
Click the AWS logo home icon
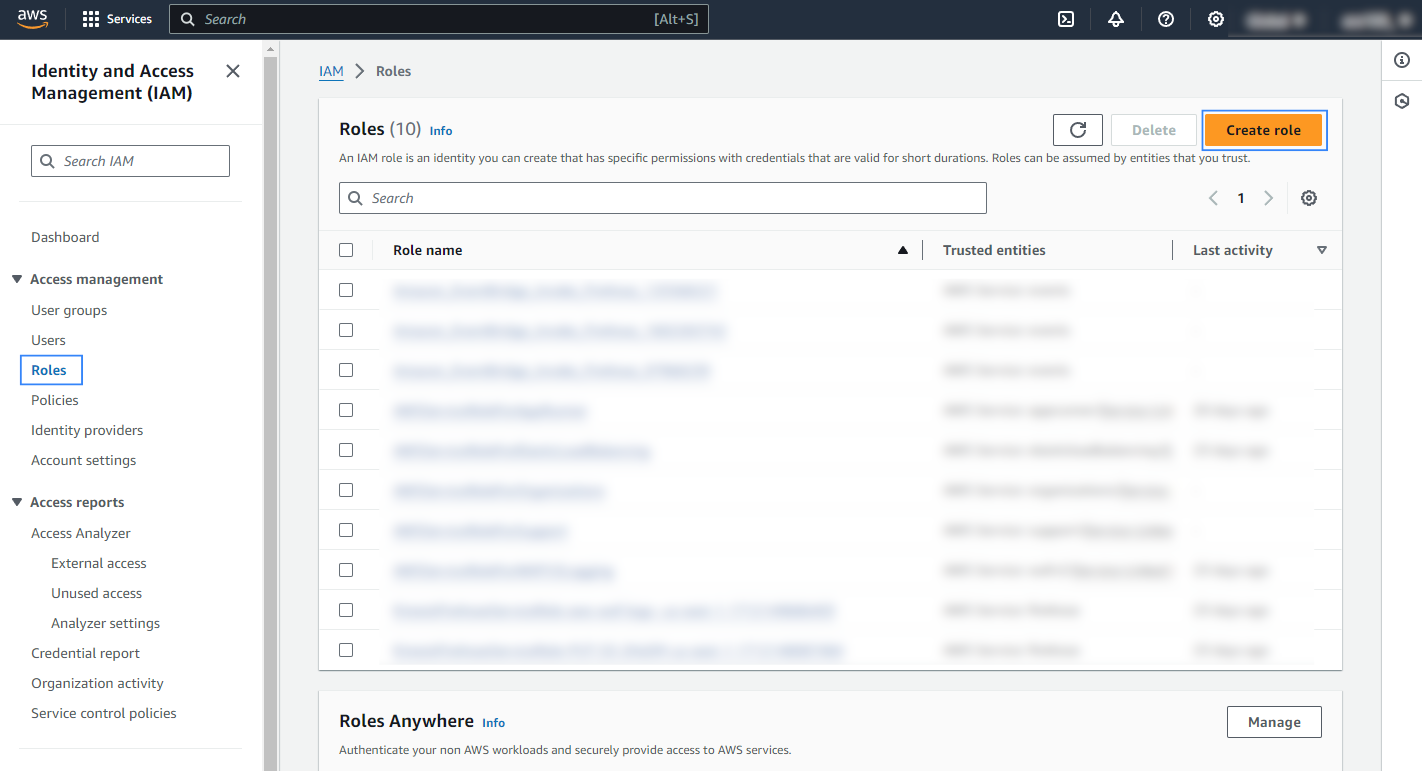tap(33, 19)
